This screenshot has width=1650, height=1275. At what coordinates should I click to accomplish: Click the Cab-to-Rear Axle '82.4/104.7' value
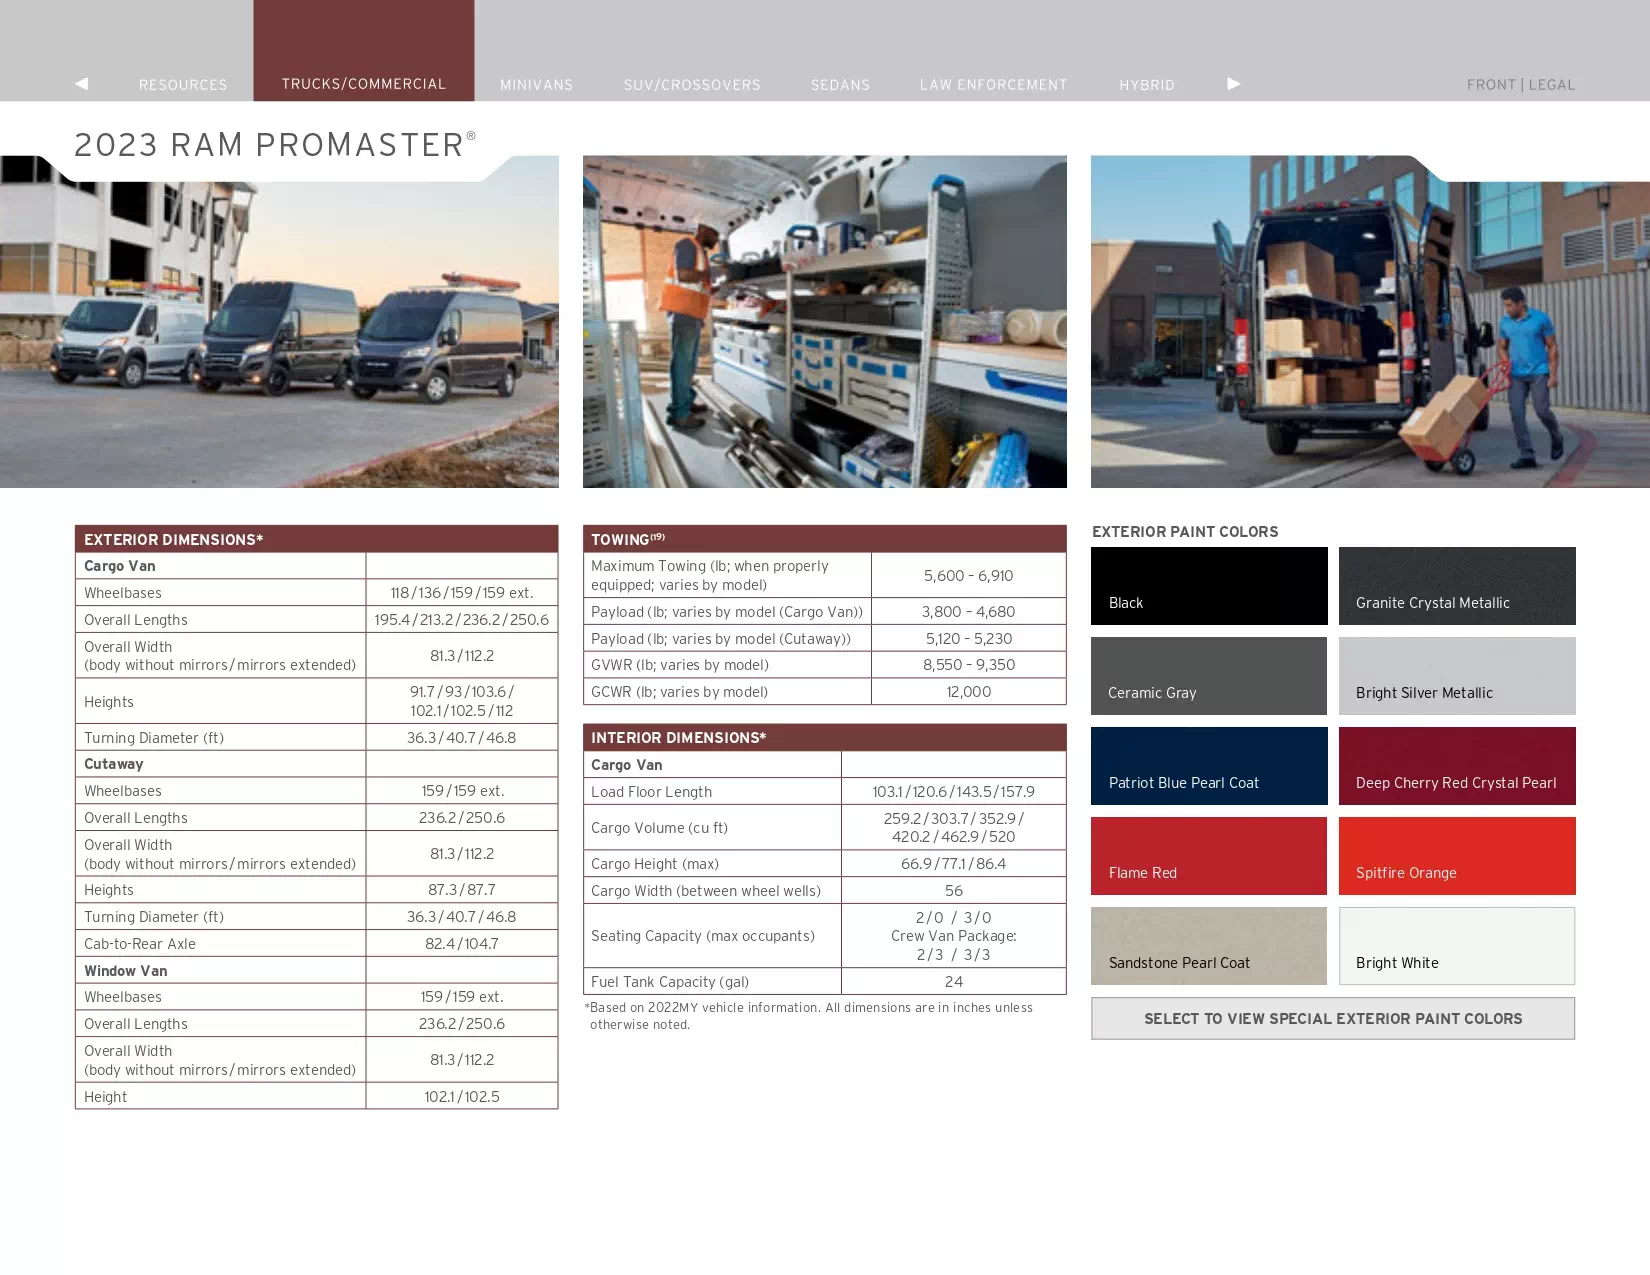[462, 944]
